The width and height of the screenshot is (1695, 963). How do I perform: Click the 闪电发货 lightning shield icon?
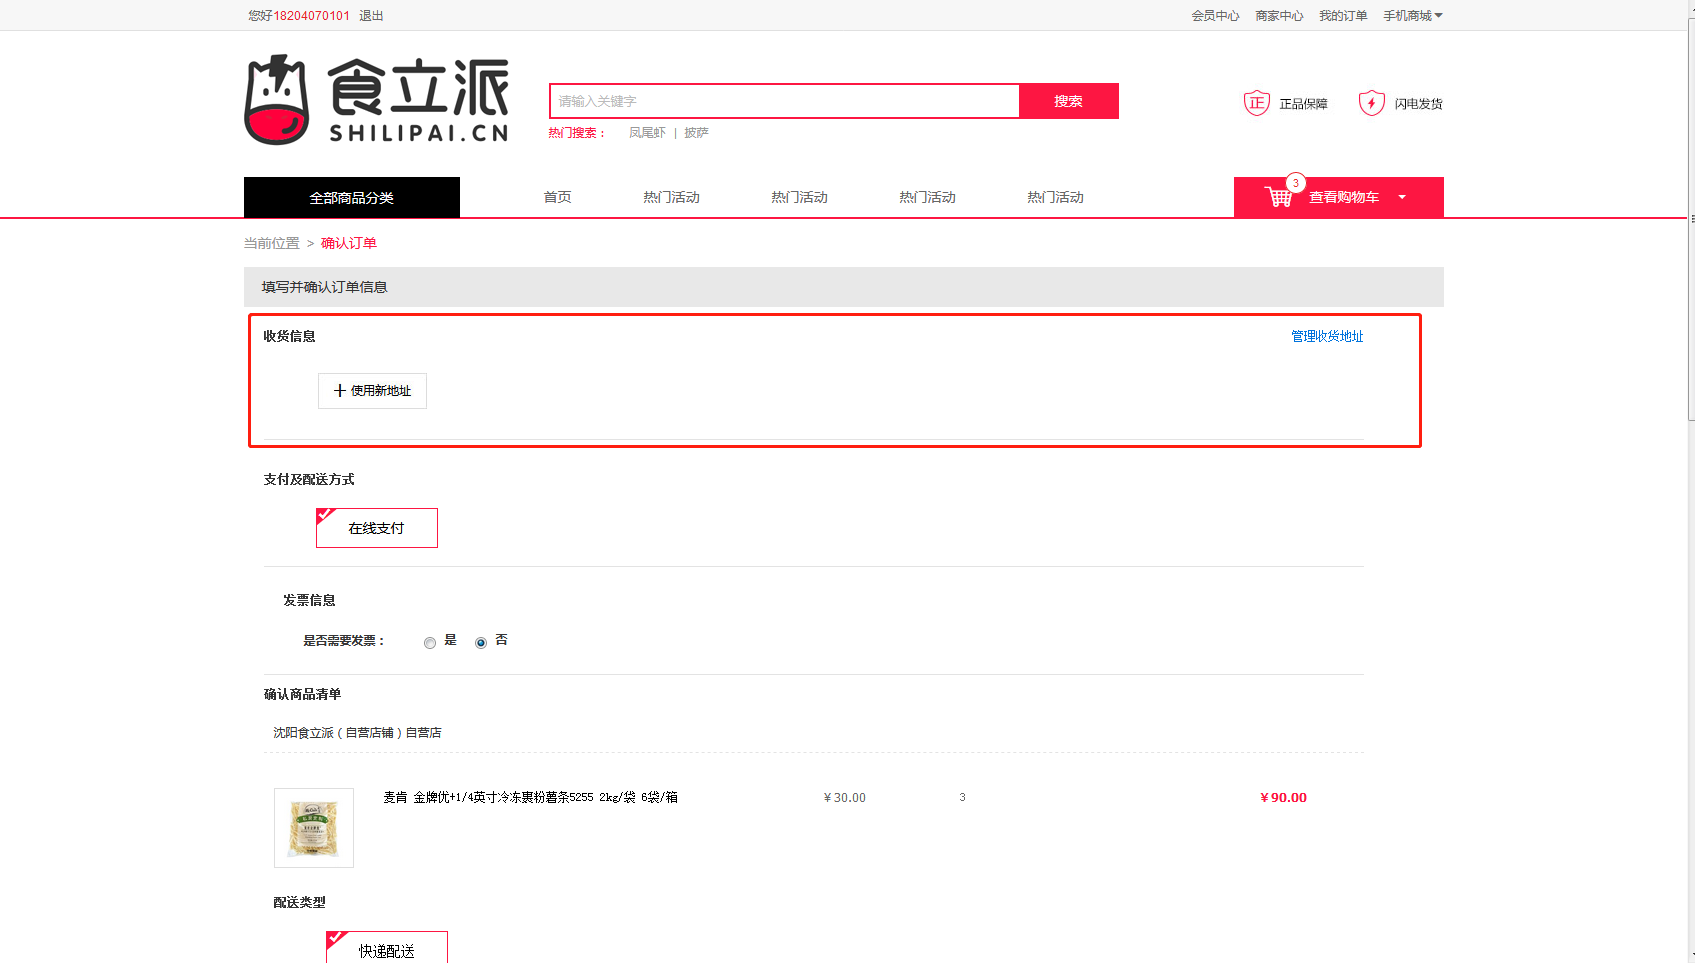pyautogui.click(x=1371, y=103)
